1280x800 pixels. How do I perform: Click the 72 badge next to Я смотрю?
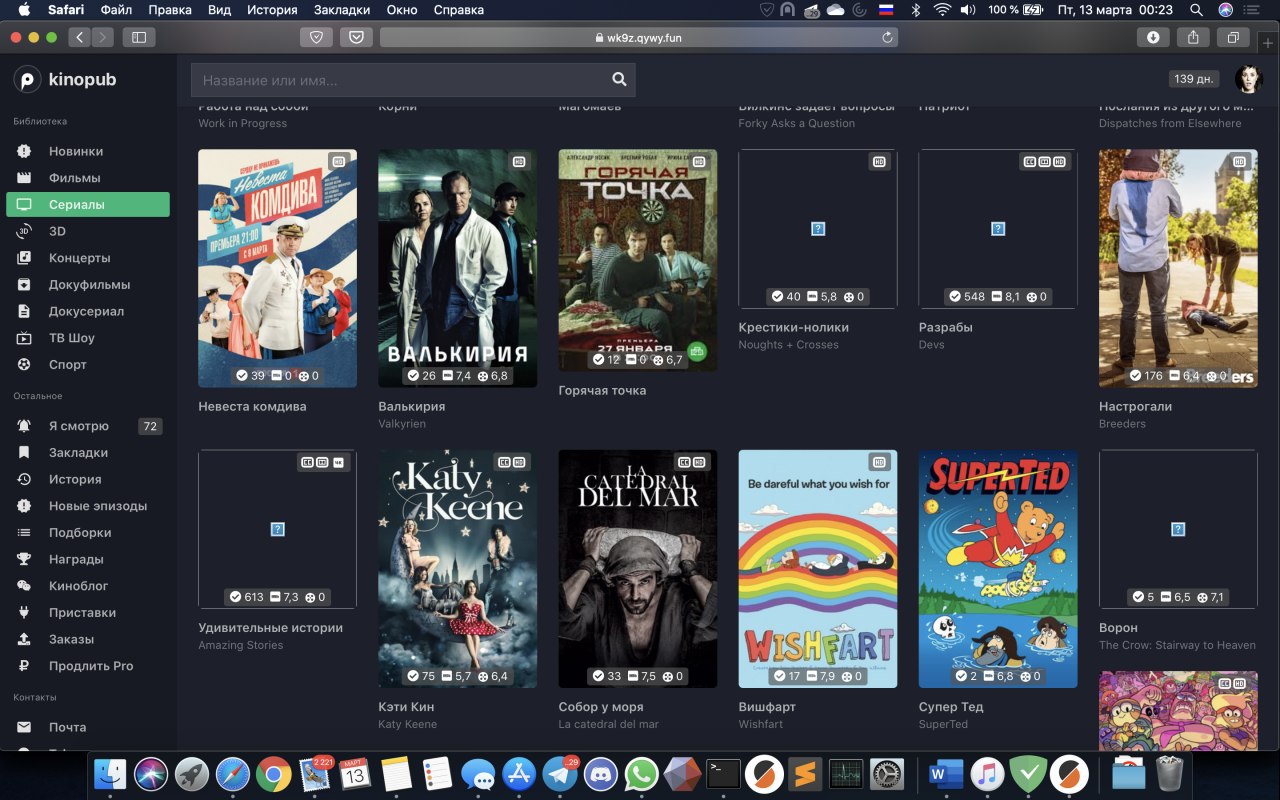pyautogui.click(x=150, y=426)
